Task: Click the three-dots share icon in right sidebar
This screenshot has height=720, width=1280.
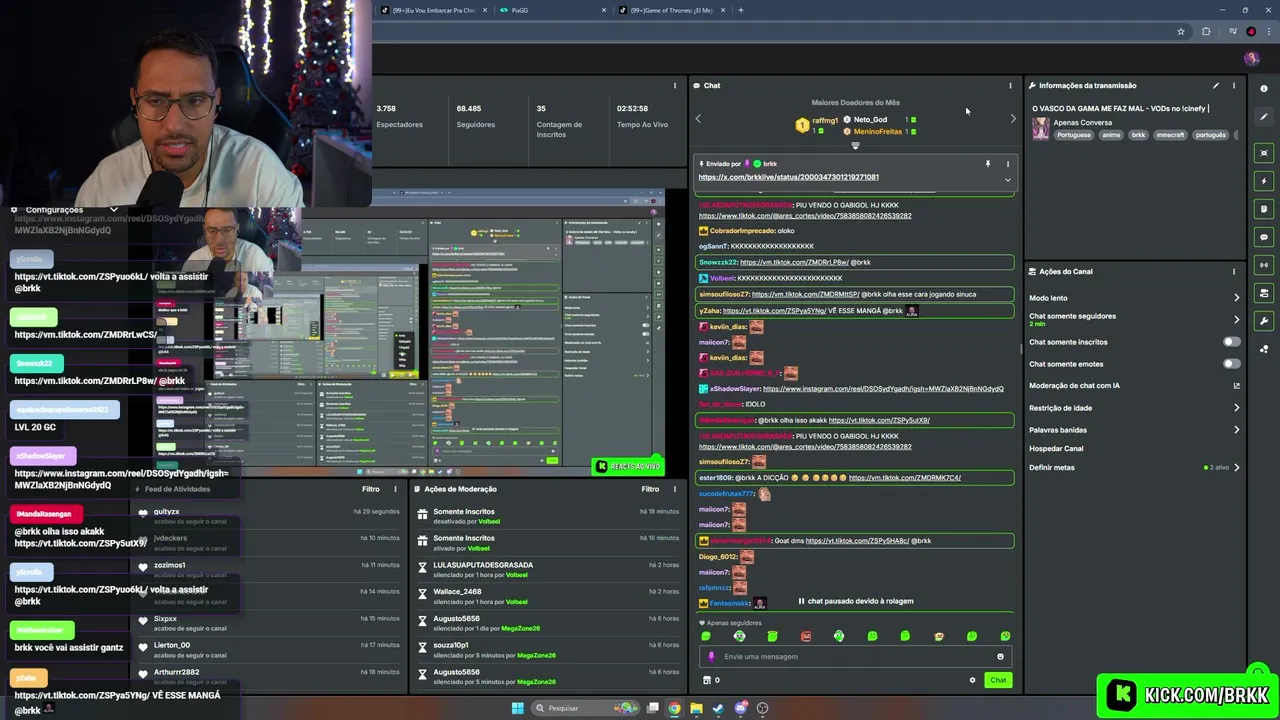Action: click(x=1265, y=349)
